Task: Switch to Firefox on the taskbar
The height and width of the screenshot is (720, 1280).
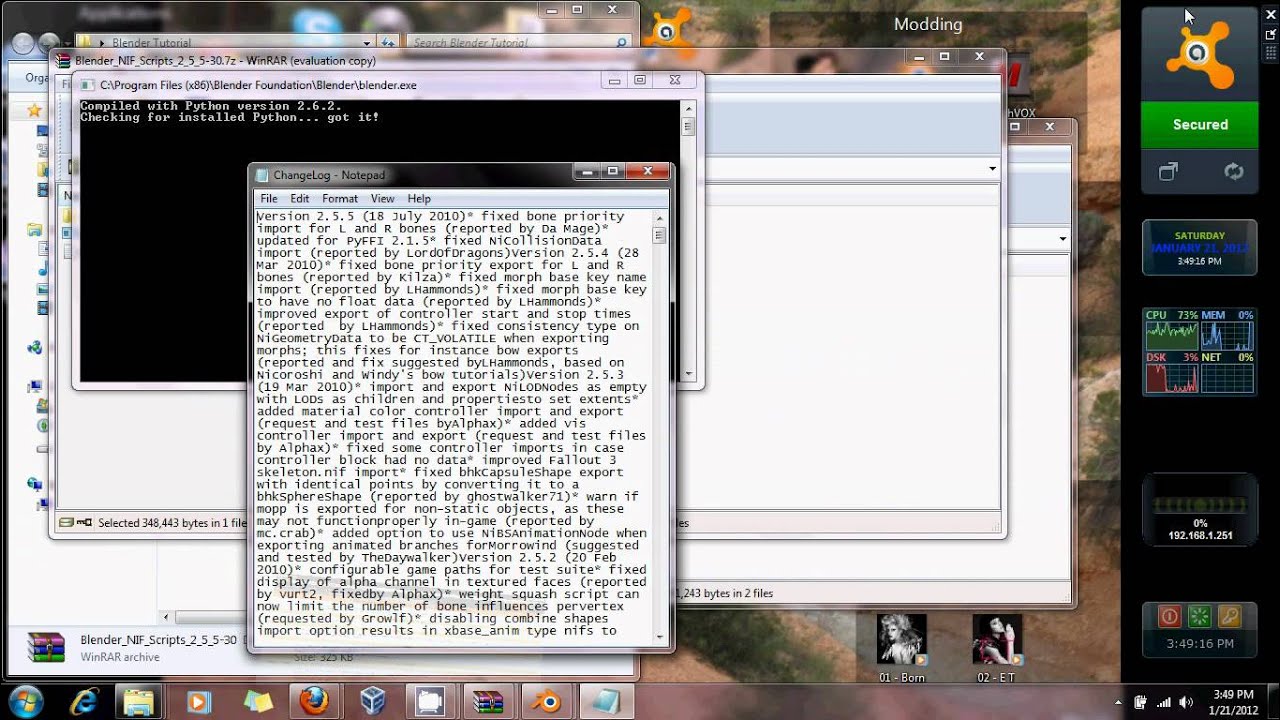Action: (314, 701)
